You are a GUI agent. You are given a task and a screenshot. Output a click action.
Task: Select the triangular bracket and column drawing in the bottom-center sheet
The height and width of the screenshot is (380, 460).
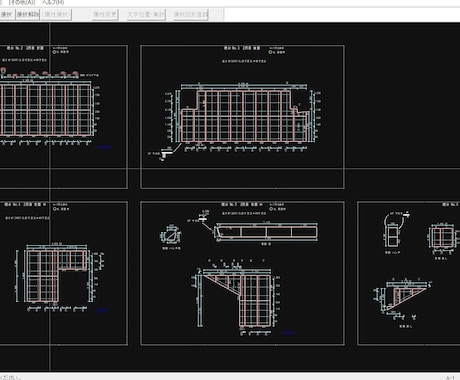(x=237, y=297)
